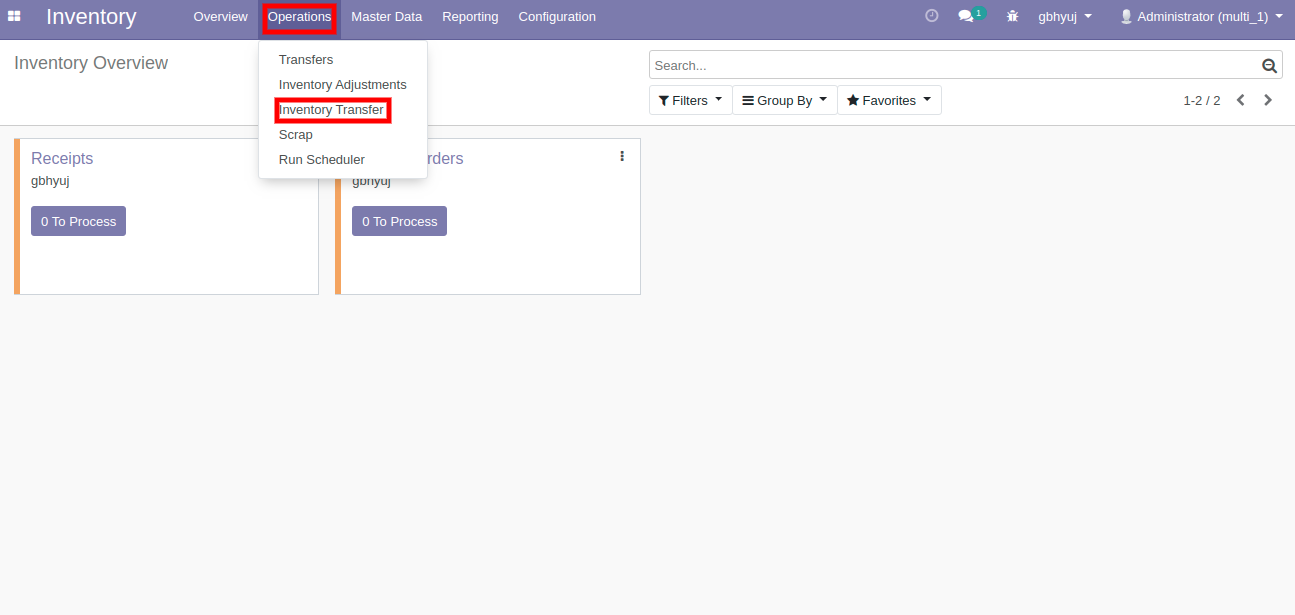The width and height of the screenshot is (1295, 615).
Task: Click into the Search input field
Action: tap(950, 66)
